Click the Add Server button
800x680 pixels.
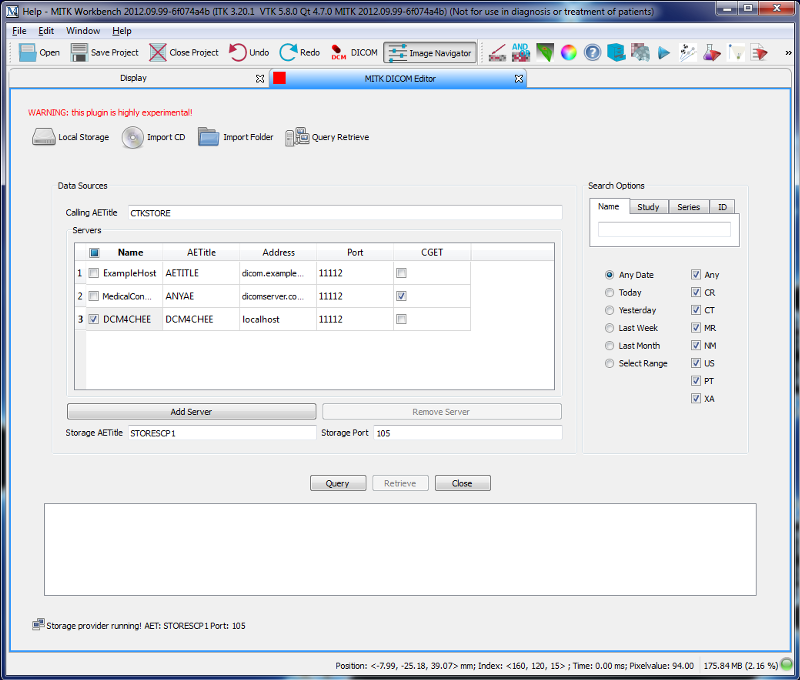tap(191, 412)
